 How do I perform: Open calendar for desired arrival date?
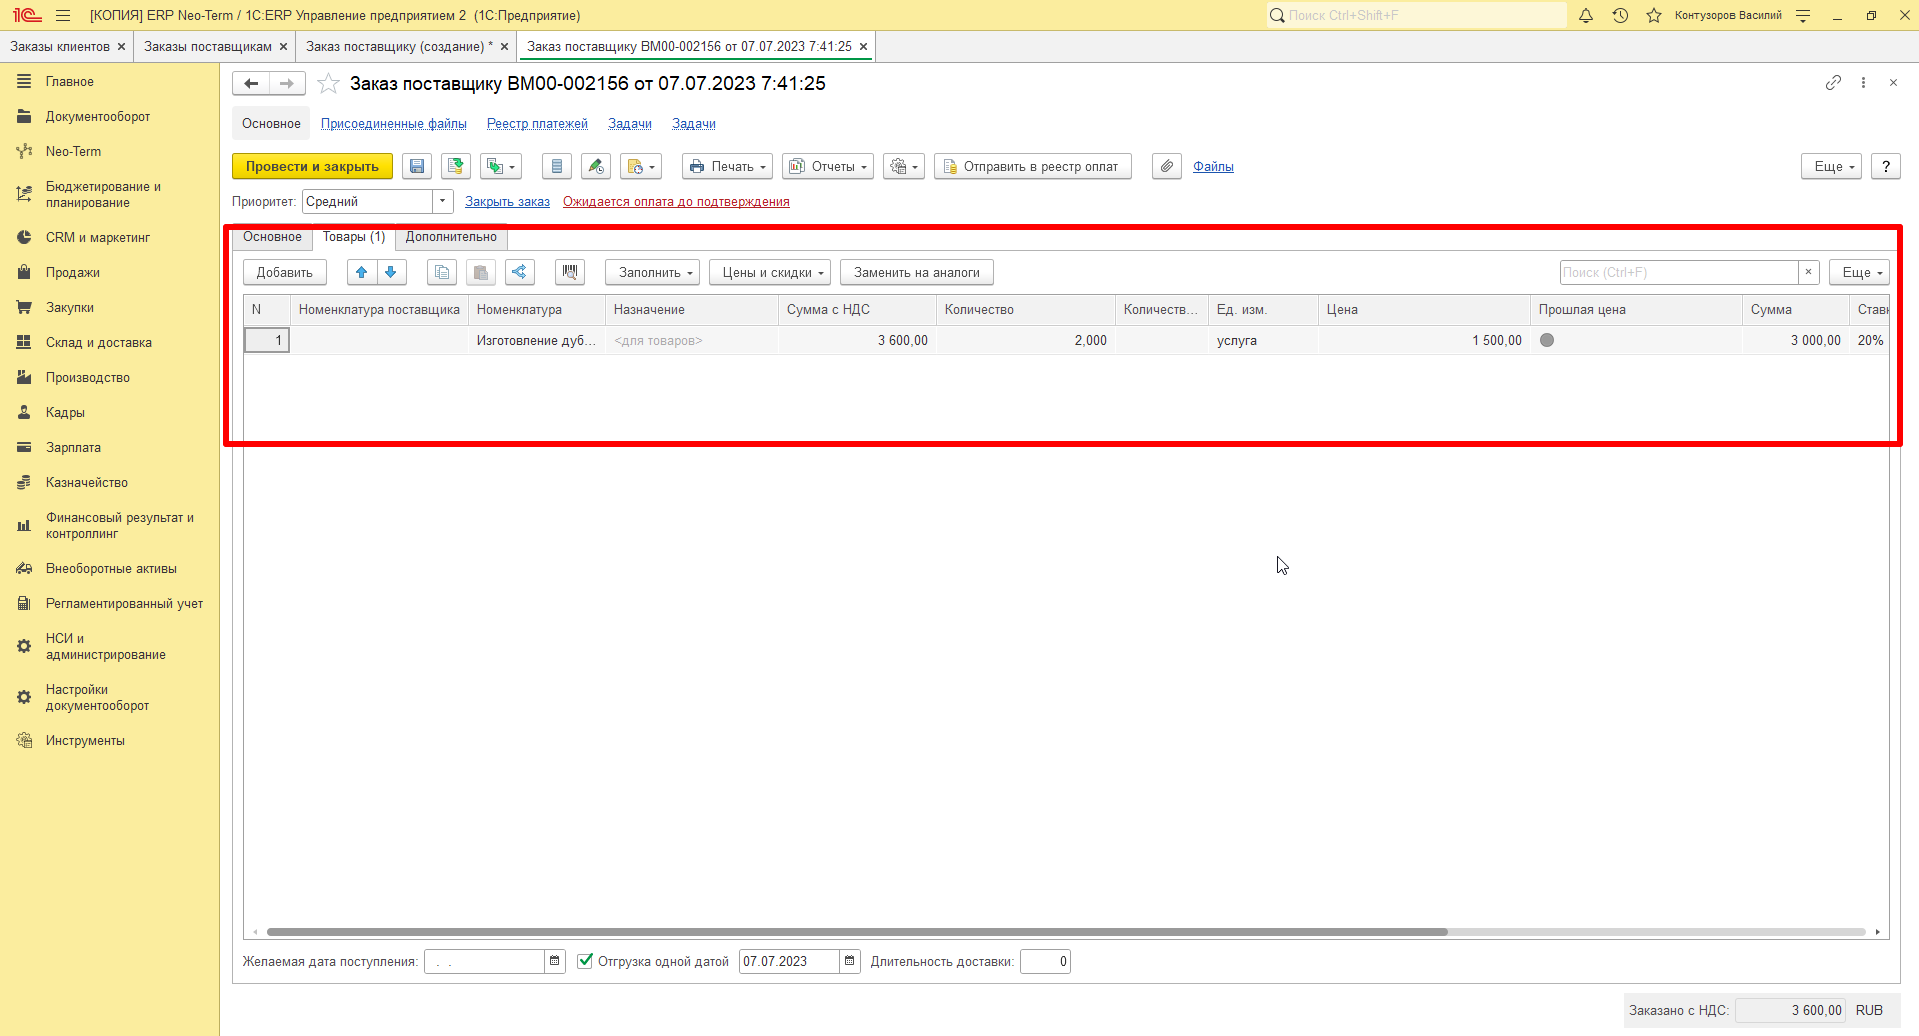[555, 962]
